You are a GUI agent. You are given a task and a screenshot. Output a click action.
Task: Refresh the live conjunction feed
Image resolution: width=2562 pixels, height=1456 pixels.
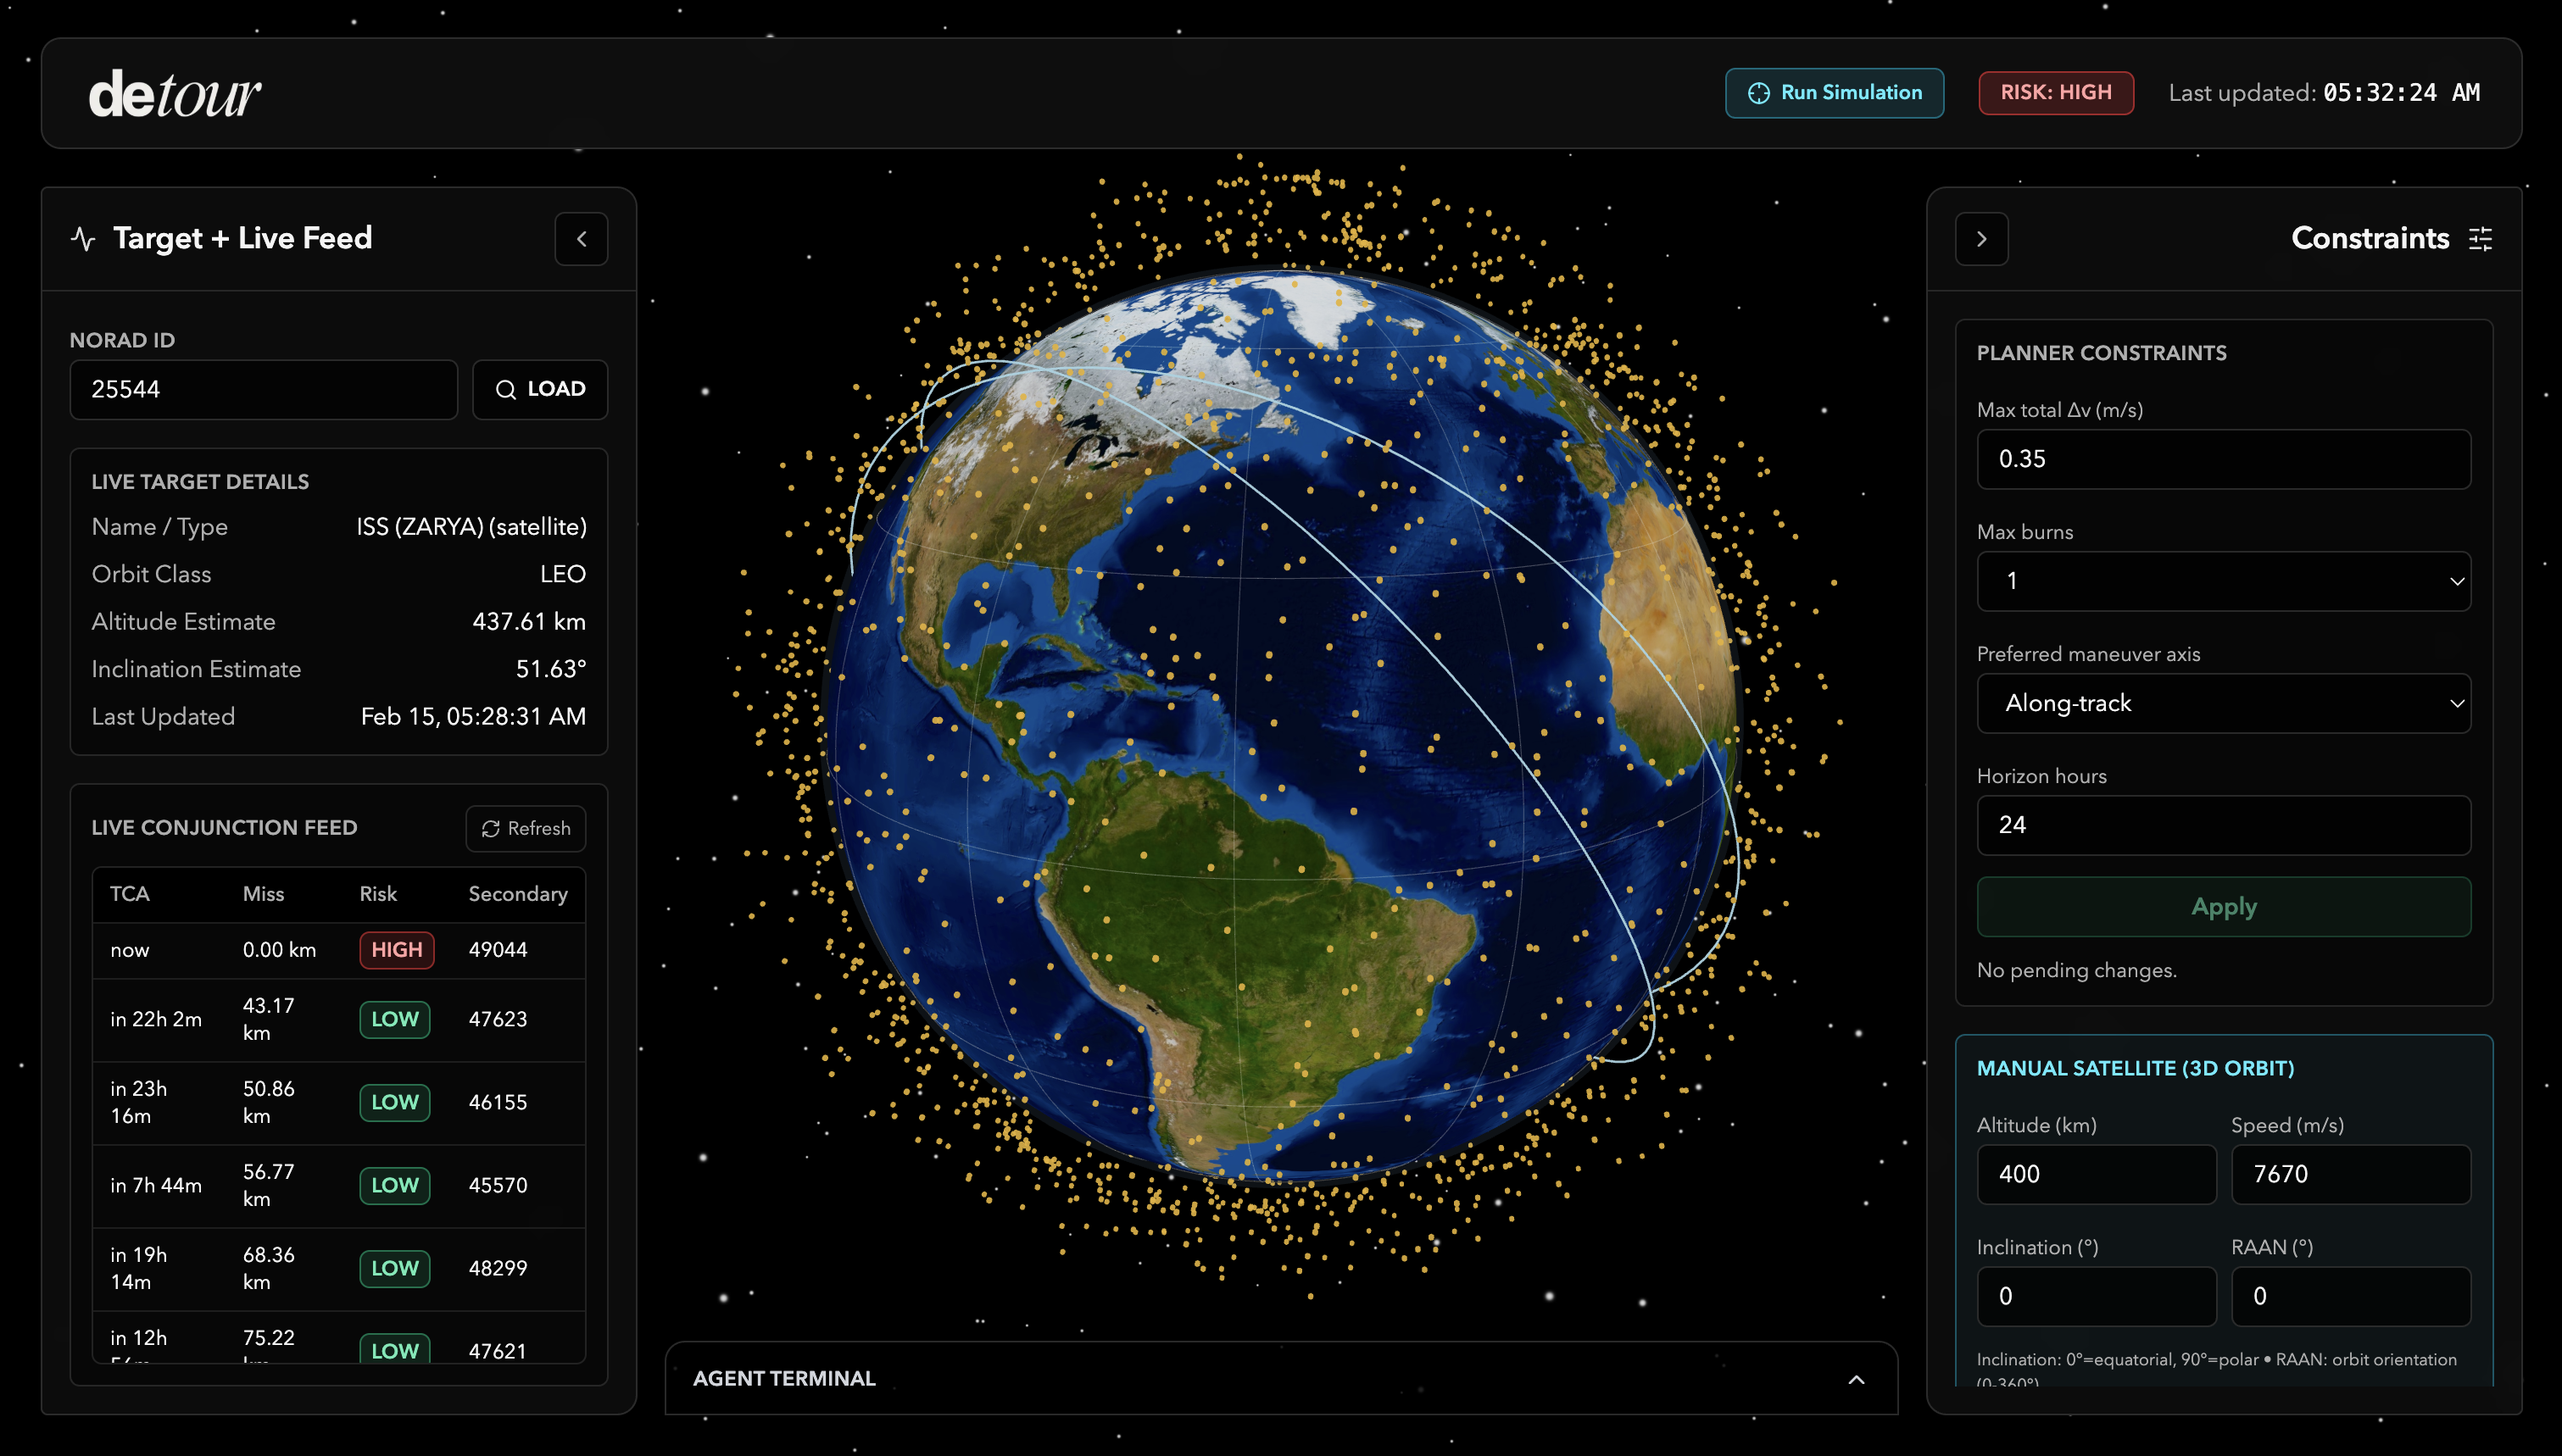click(525, 828)
